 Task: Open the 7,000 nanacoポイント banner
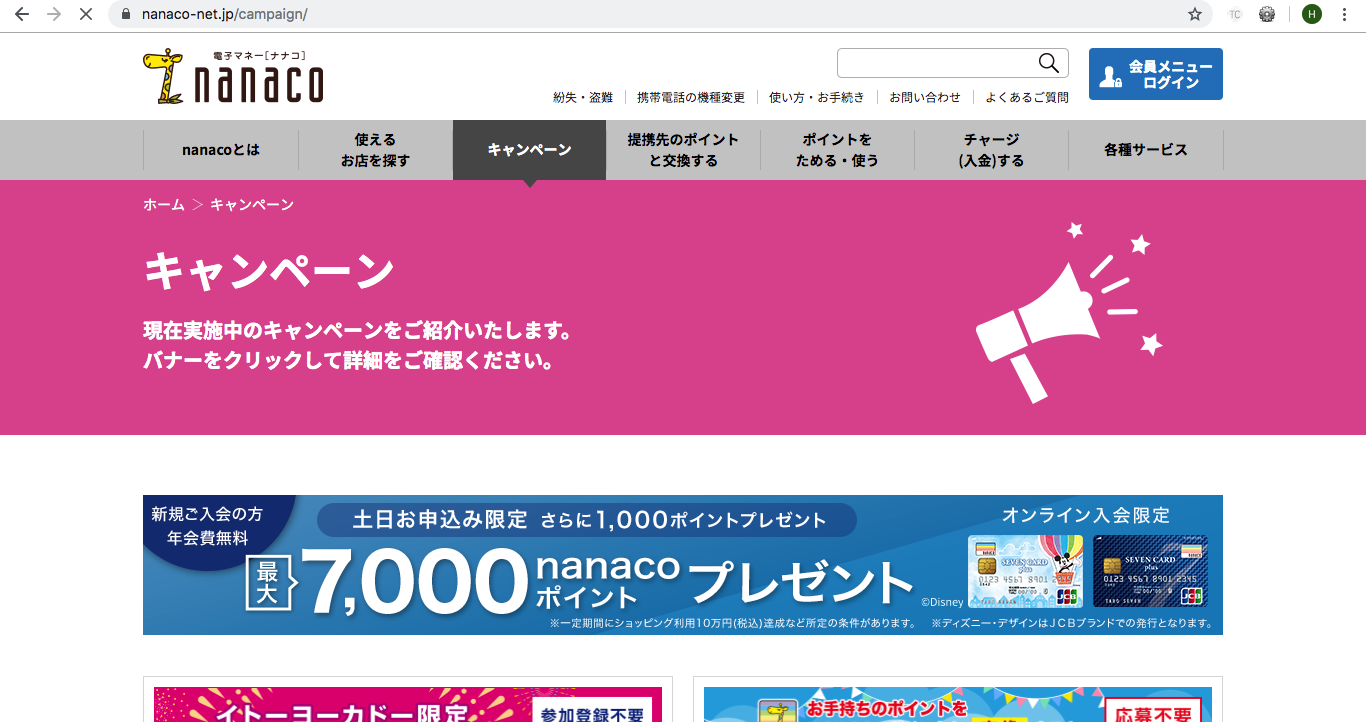(x=683, y=565)
